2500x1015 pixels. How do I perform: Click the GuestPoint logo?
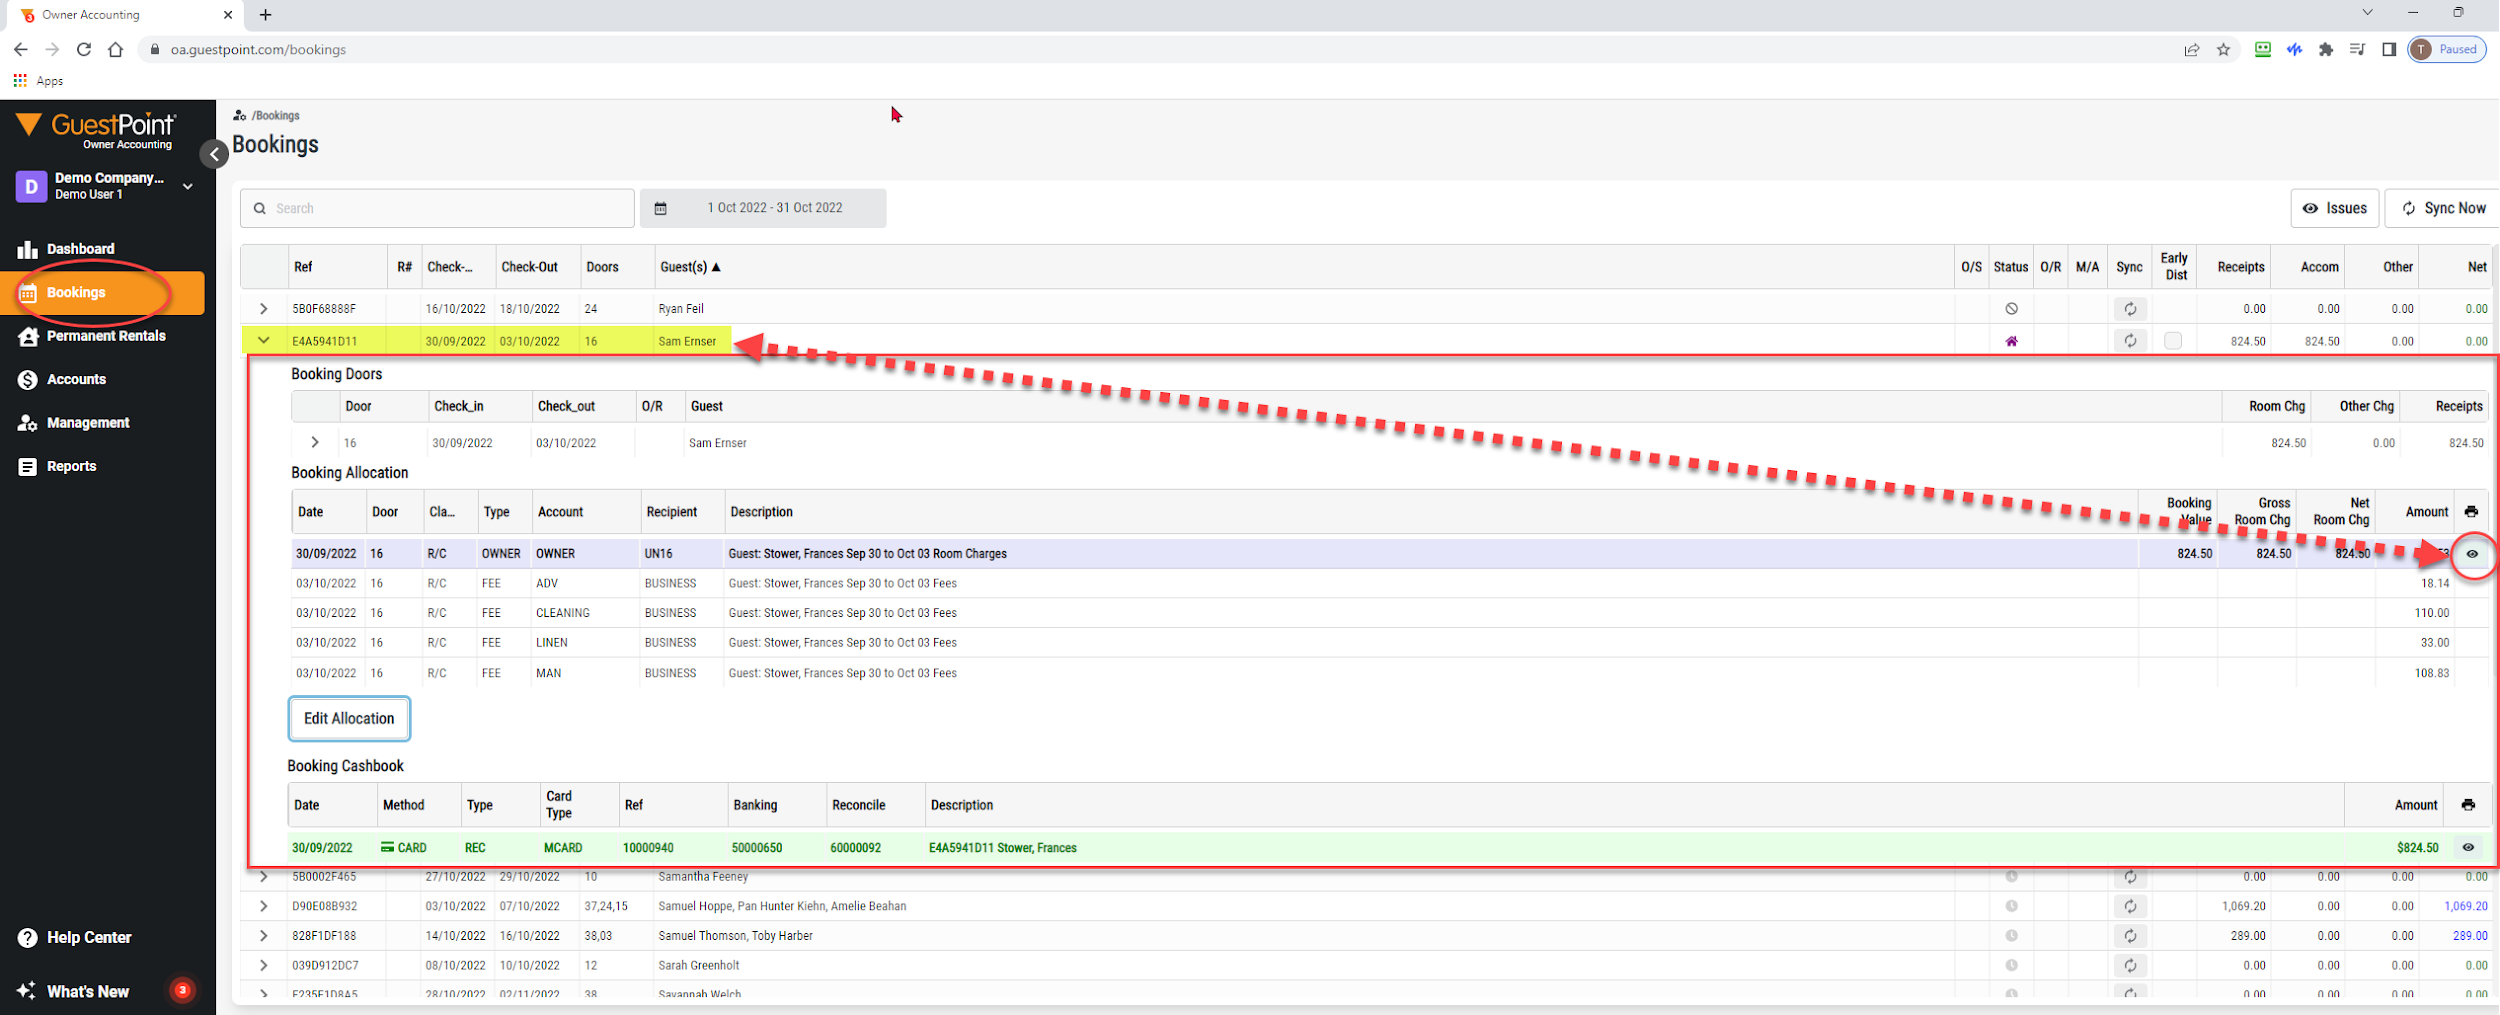[x=97, y=130]
